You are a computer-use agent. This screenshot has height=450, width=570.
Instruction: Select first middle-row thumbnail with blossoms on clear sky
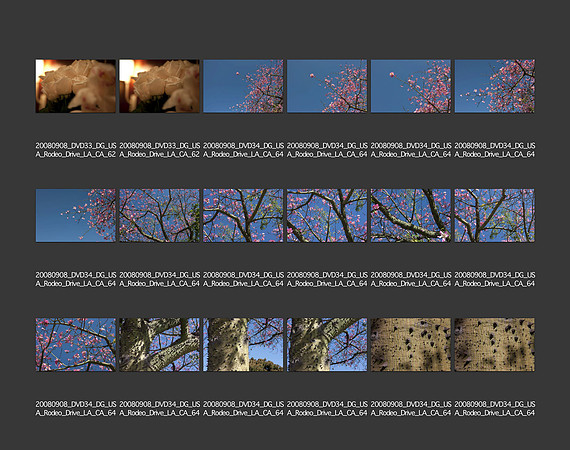76,215
